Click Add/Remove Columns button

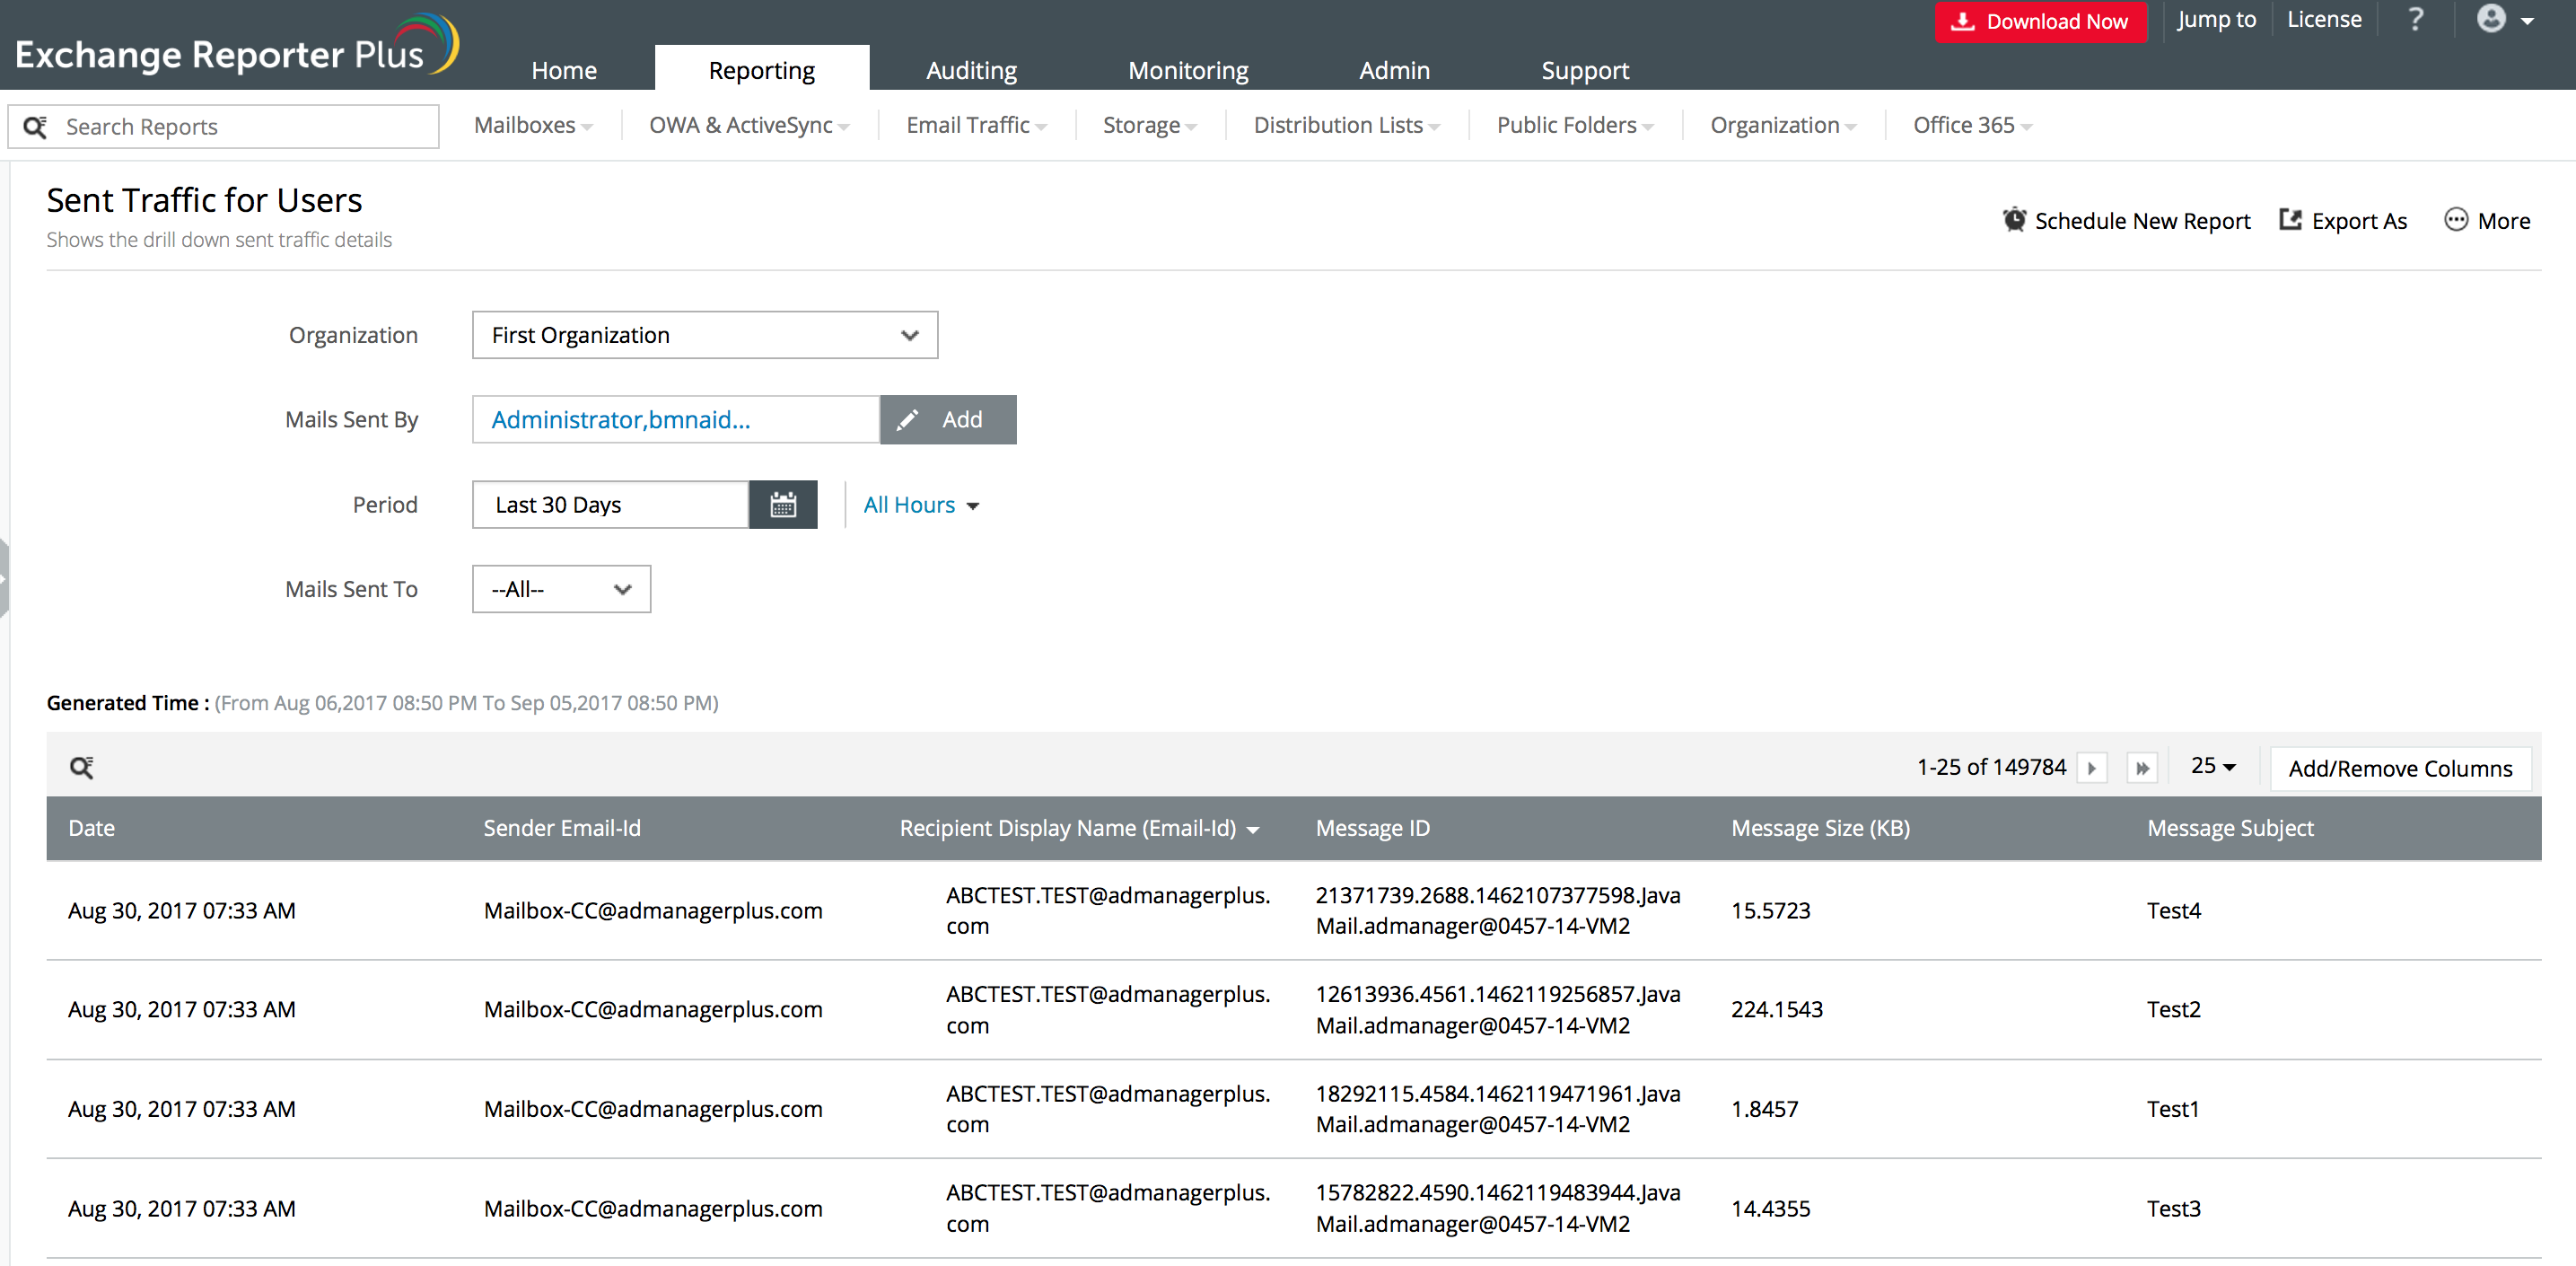(x=2400, y=768)
